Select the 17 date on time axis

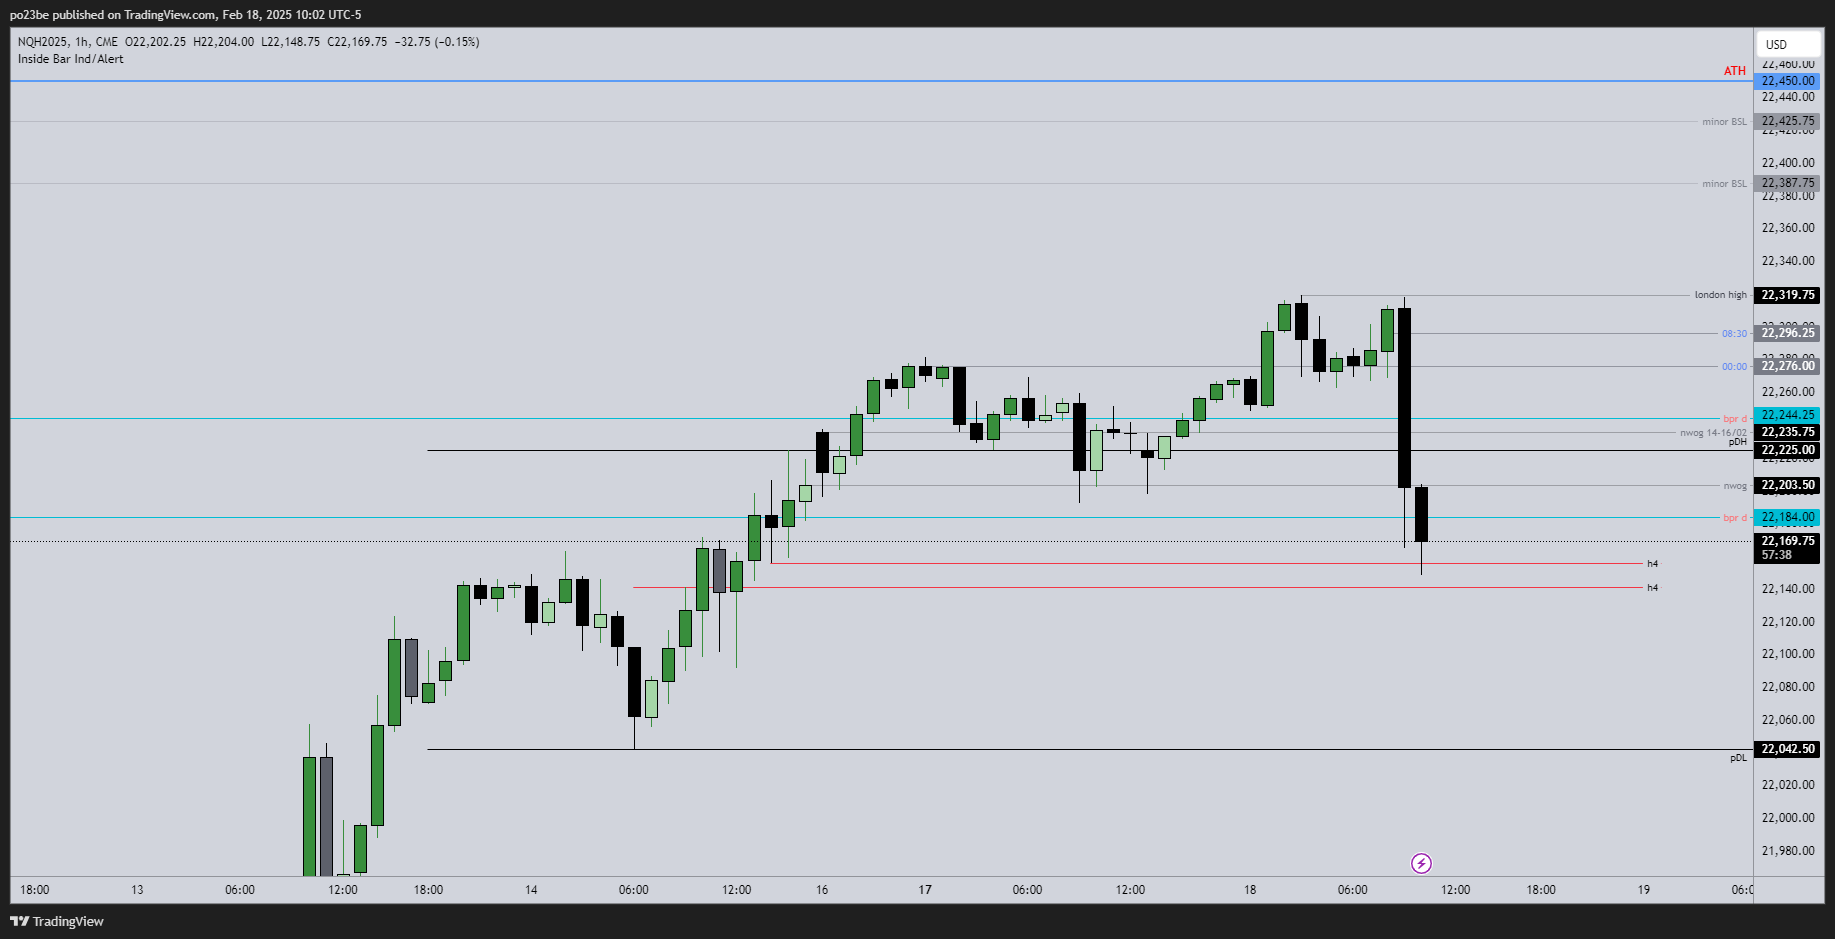click(x=925, y=890)
